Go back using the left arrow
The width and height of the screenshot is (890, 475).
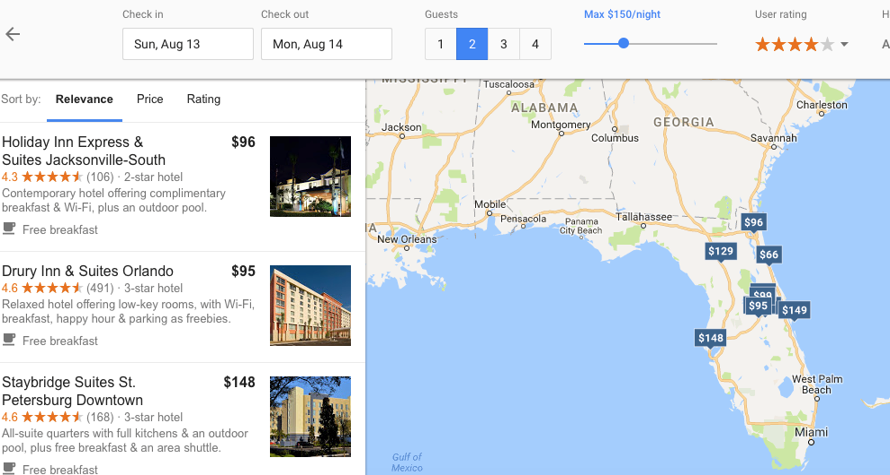pyautogui.click(x=12, y=34)
